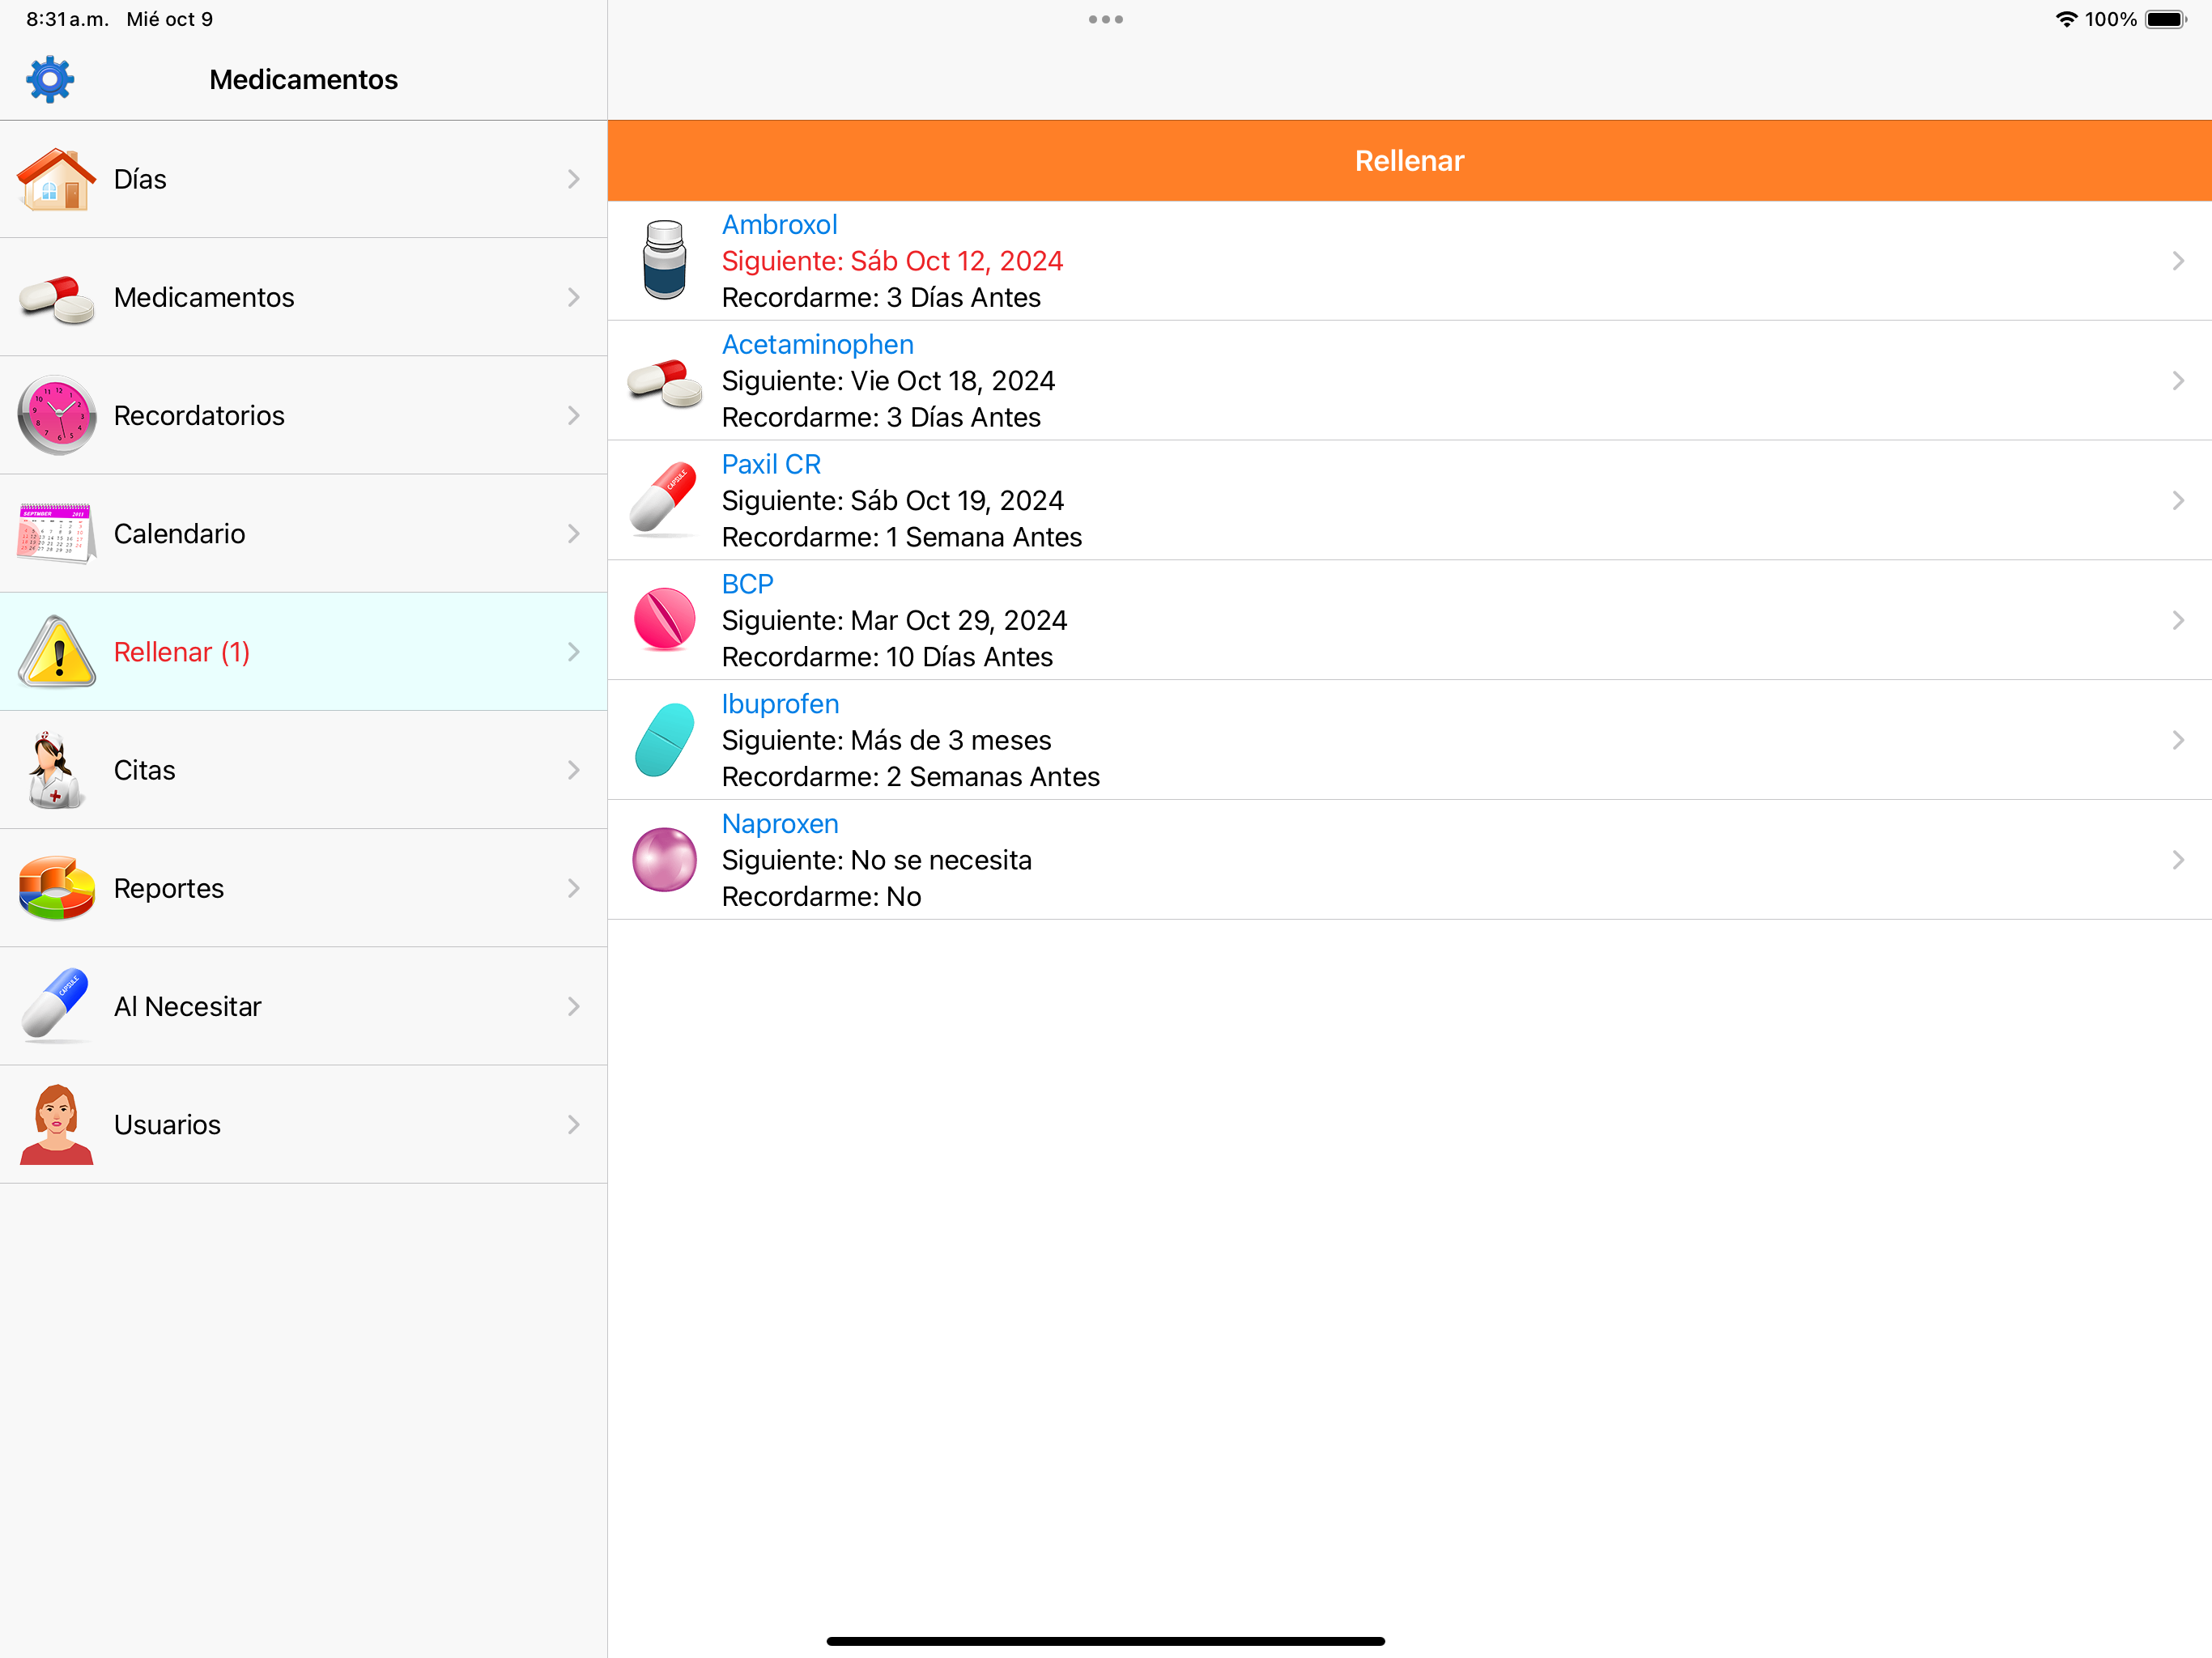This screenshot has width=2212, height=1658.
Task: Select Días in the sidebar menu
Action: [303, 179]
